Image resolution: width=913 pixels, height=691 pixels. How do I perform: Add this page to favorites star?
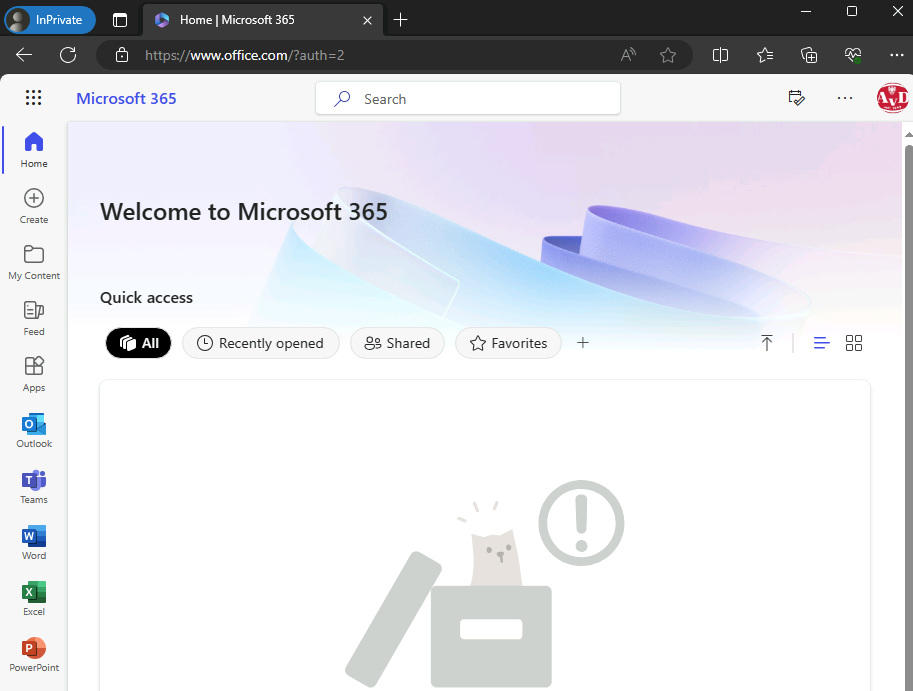[x=668, y=55]
